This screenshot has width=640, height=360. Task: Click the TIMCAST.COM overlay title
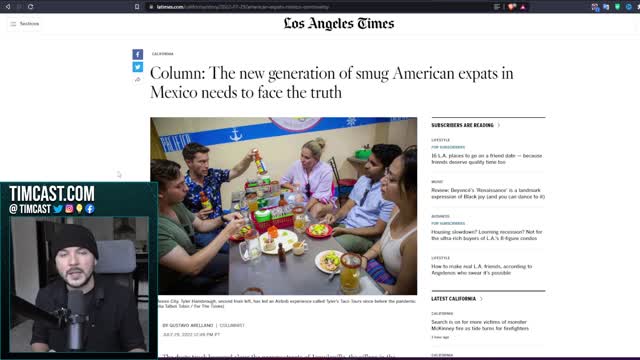point(52,193)
